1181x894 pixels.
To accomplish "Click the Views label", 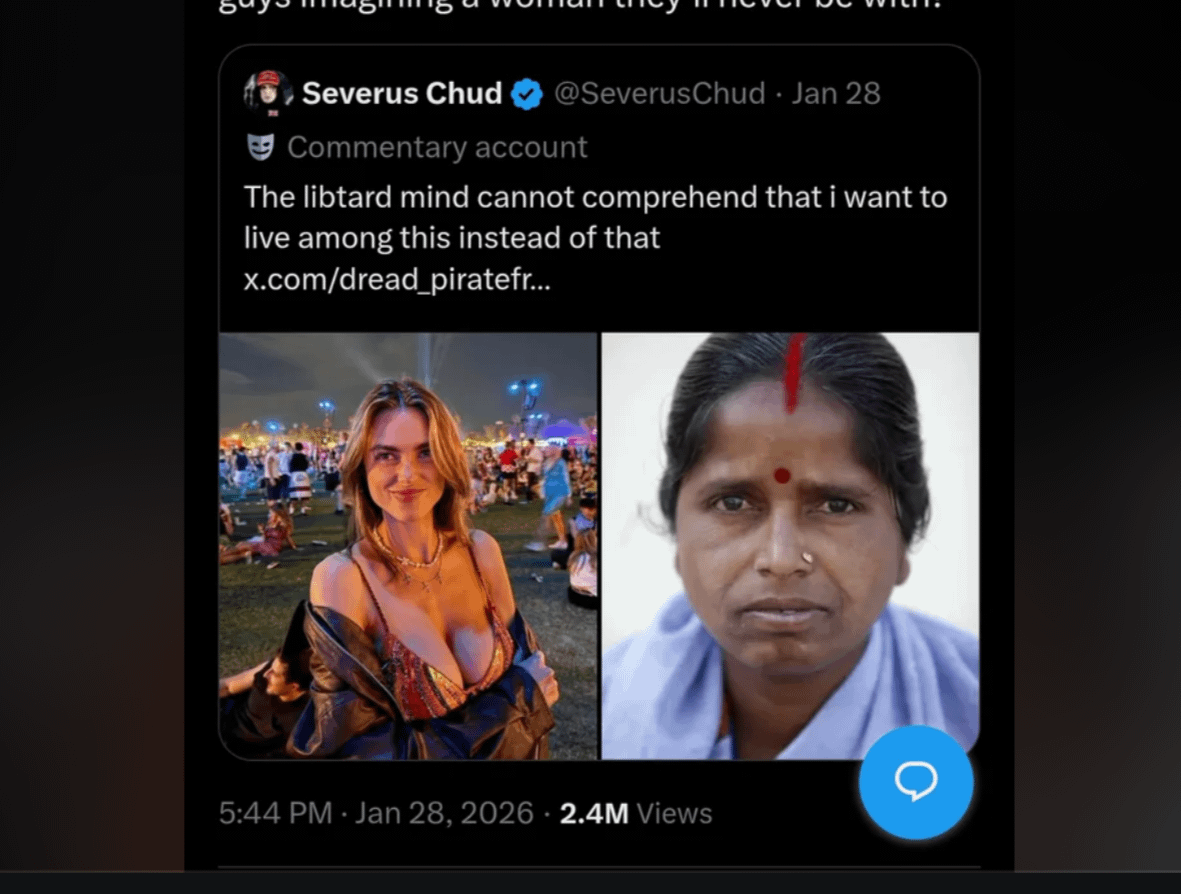I will click(x=675, y=813).
